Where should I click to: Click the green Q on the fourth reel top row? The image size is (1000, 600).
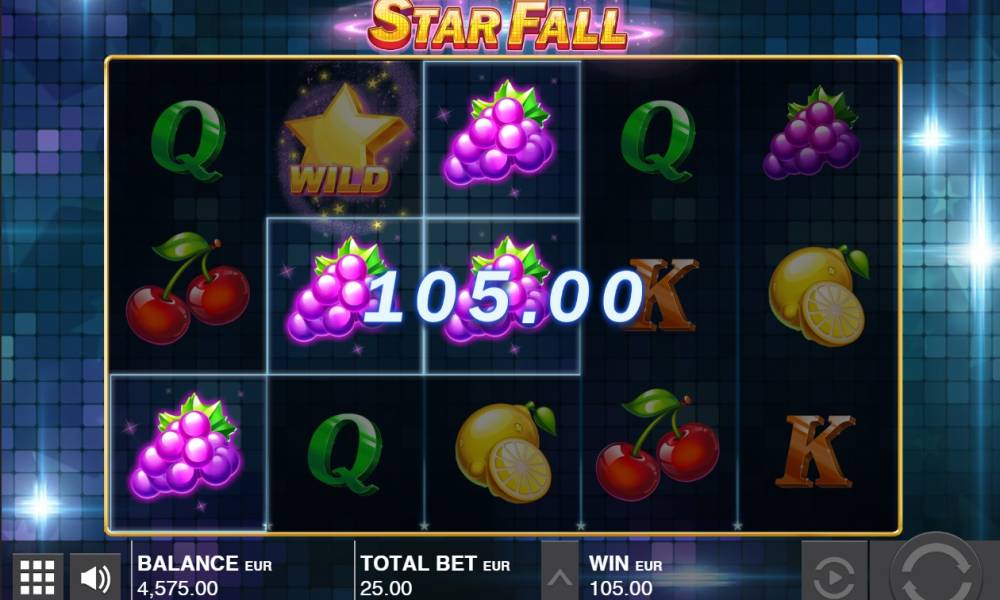658,141
